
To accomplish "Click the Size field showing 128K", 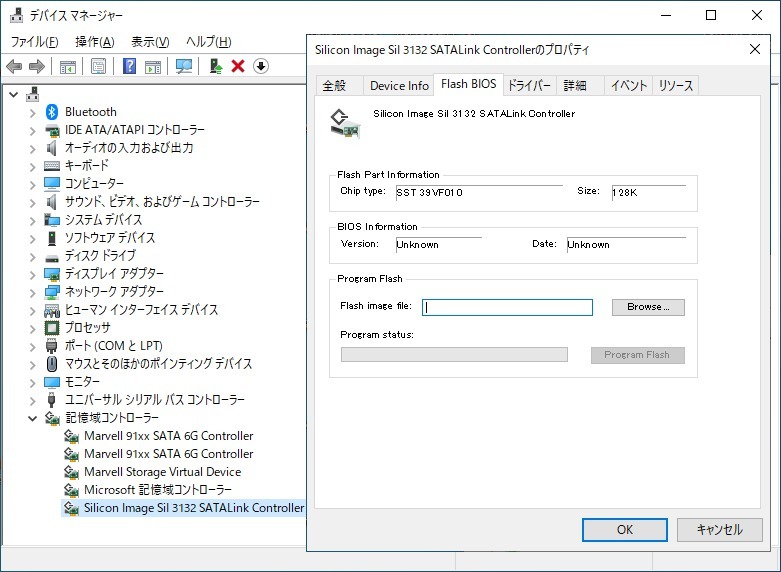I will [x=649, y=193].
